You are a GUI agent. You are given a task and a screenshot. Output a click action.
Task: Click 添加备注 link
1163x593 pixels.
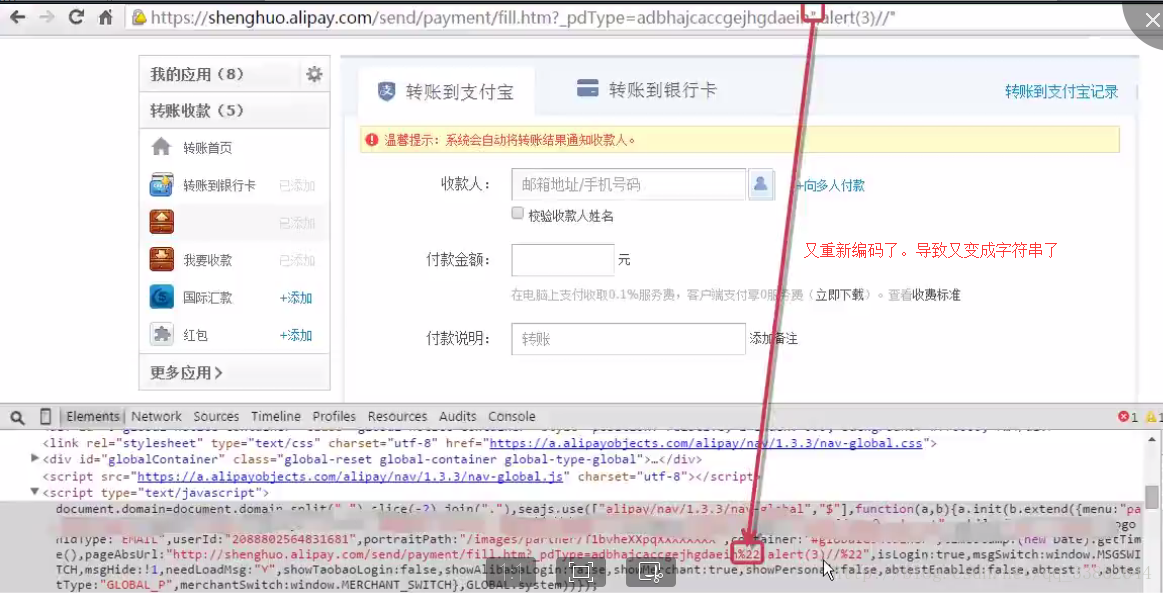click(774, 339)
